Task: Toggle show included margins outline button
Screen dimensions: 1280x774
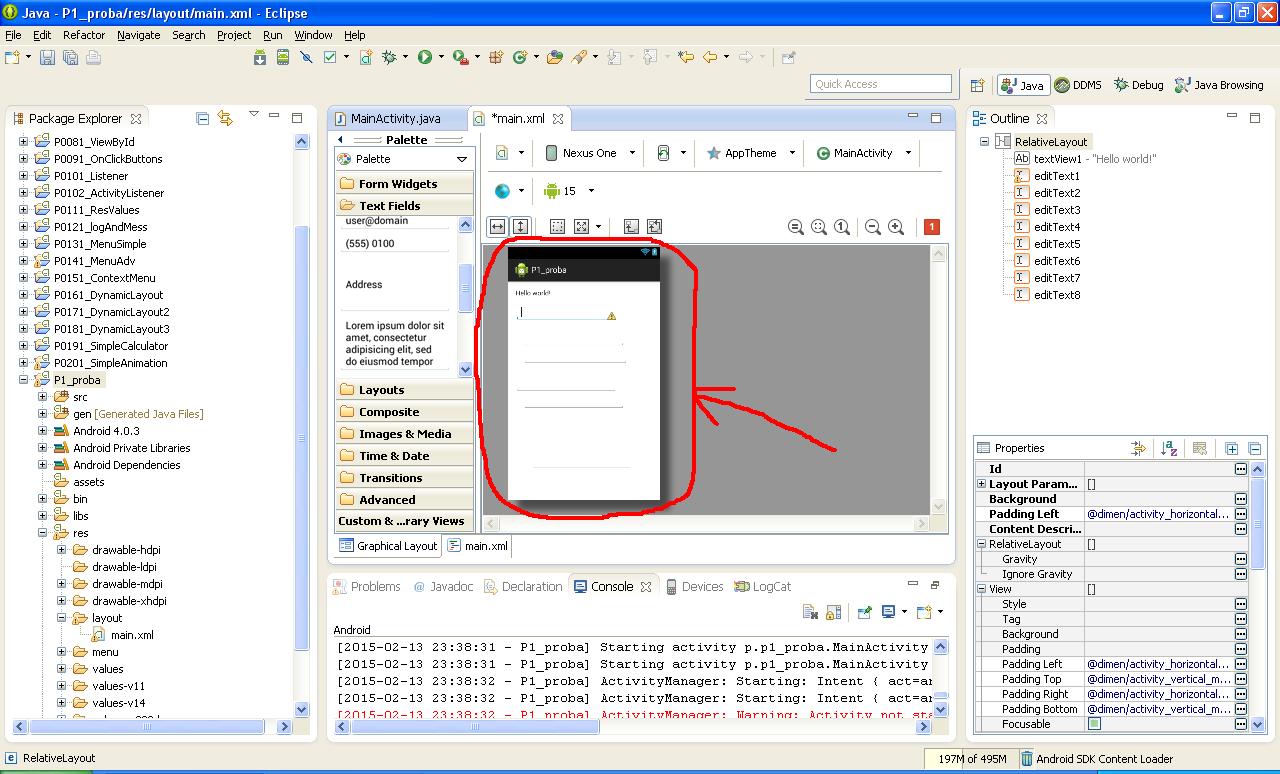Action: 557,227
